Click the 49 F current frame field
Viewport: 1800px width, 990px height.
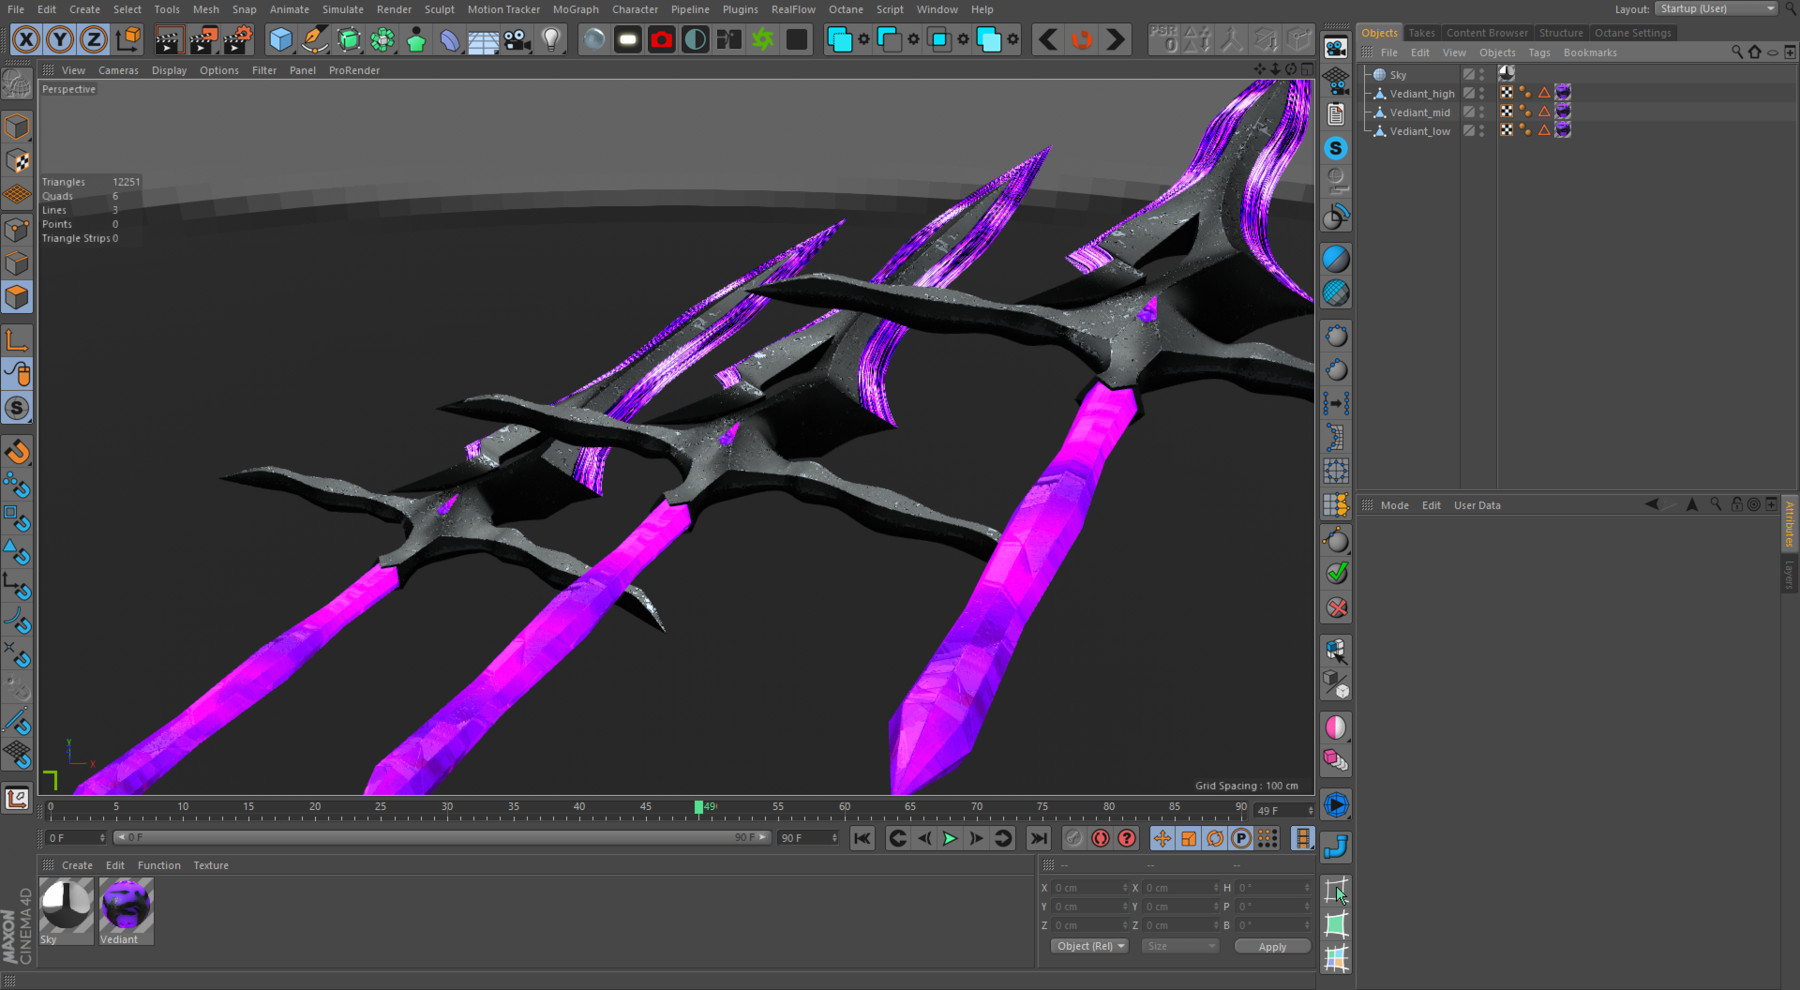point(1284,811)
